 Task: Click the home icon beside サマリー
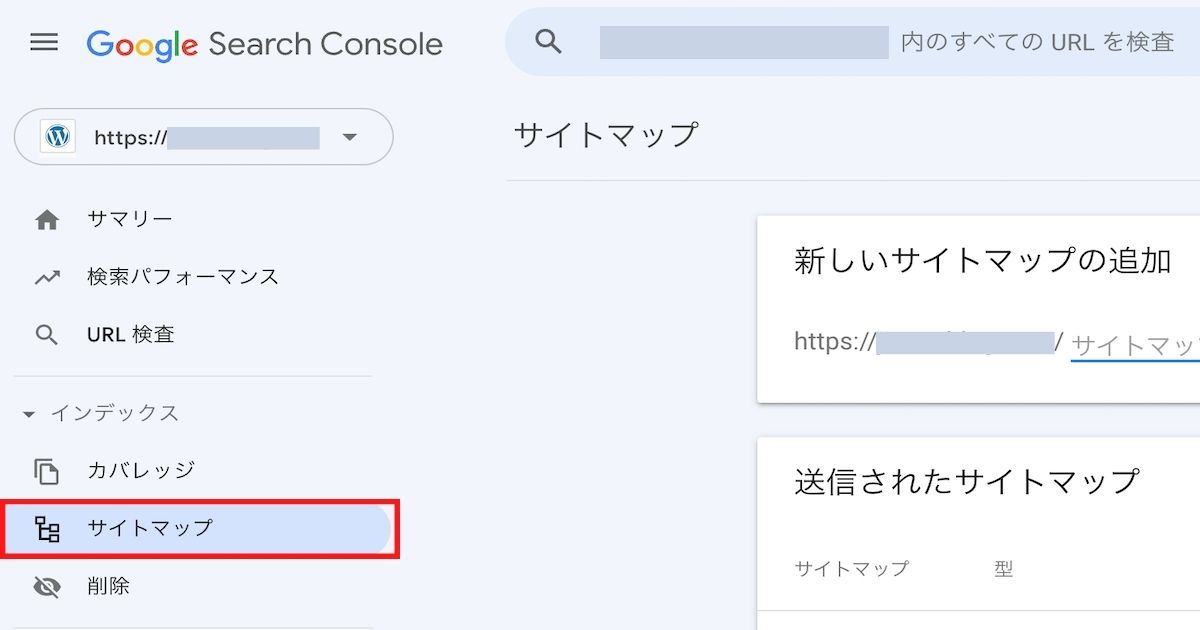point(47,220)
